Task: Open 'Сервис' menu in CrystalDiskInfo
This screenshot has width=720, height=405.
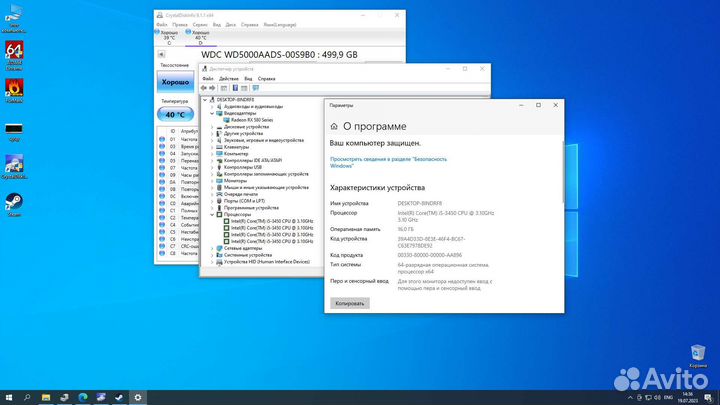Action: pos(200,25)
